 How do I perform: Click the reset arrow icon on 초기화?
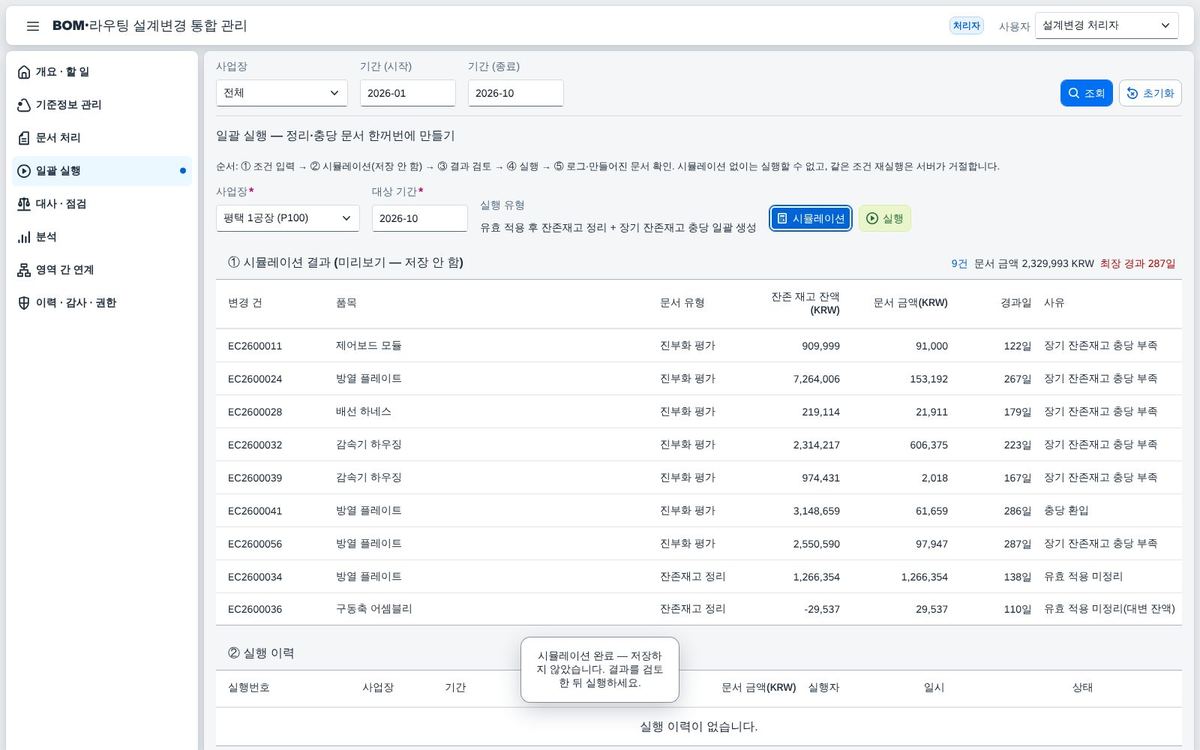[x=1132, y=93]
